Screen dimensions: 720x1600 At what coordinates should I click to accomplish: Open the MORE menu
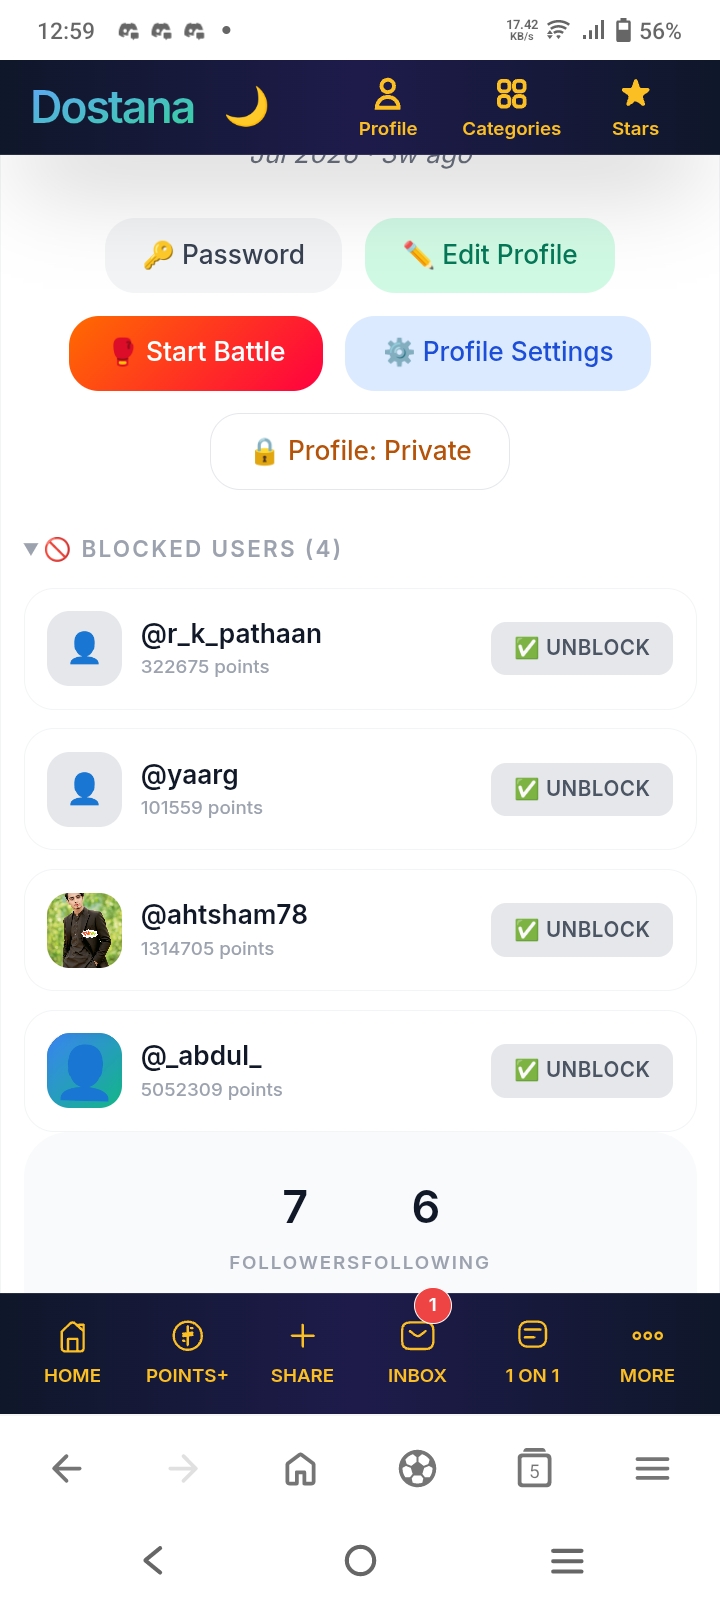647,1353
